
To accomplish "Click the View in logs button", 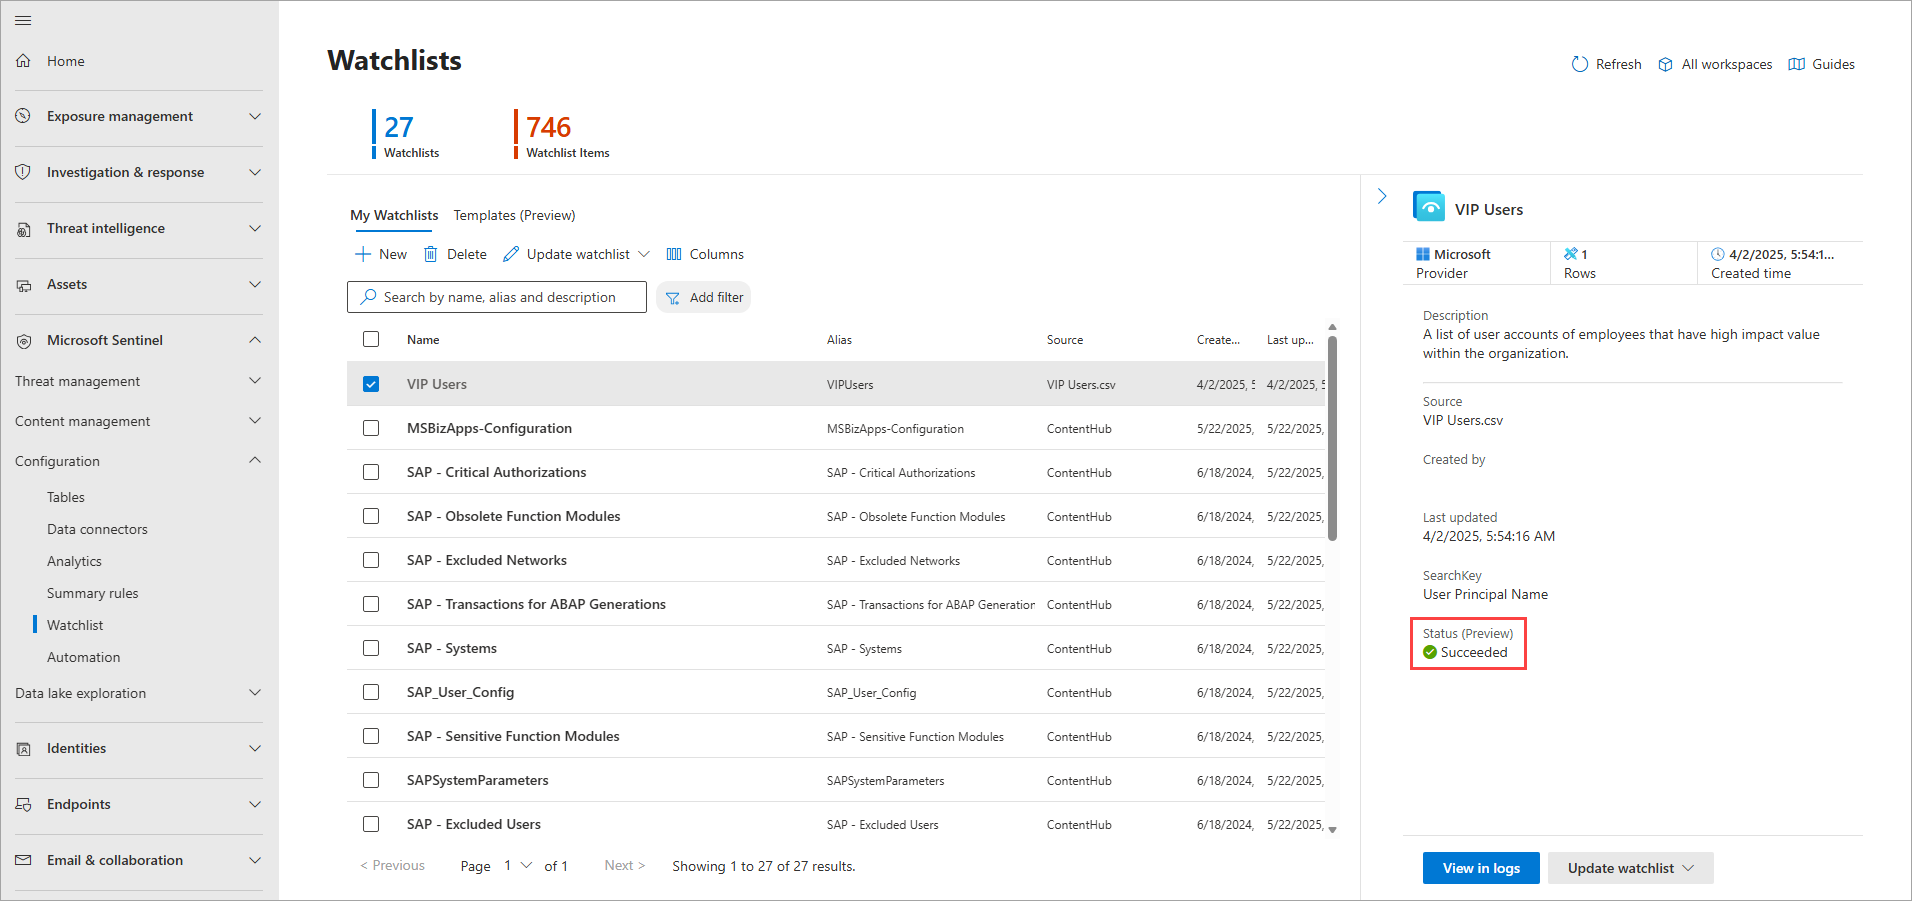I will tap(1481, 868).
